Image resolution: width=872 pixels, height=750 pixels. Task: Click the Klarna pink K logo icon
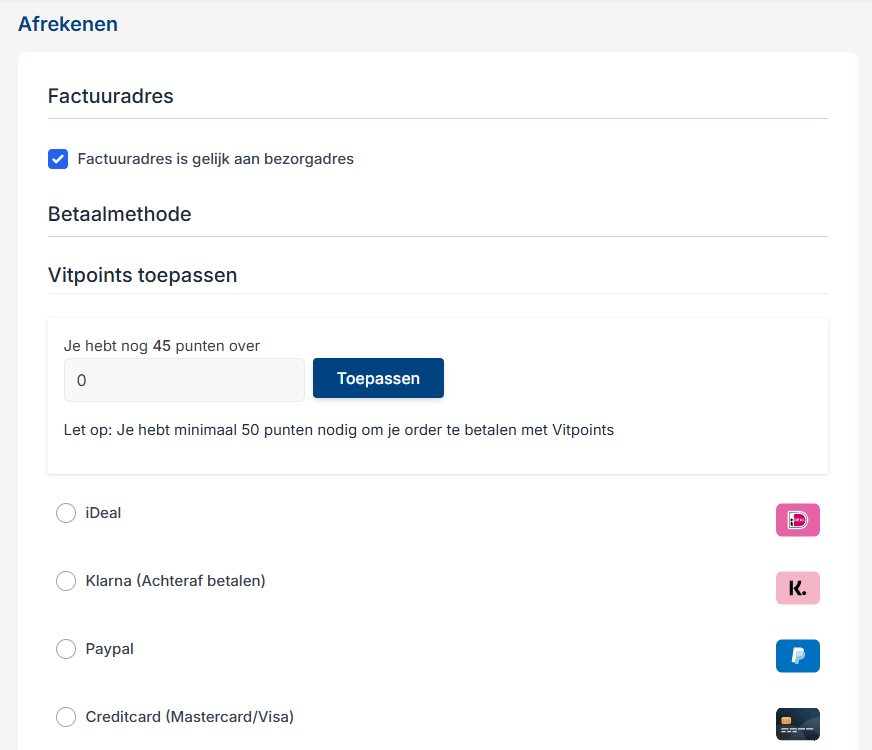point(797,588)
